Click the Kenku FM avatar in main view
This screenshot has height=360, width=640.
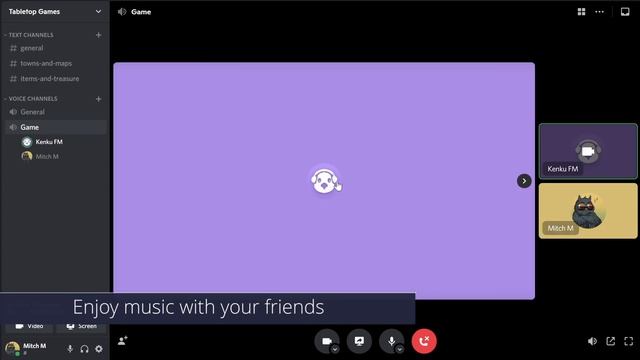pyautogui.click(x=325, y=180)
